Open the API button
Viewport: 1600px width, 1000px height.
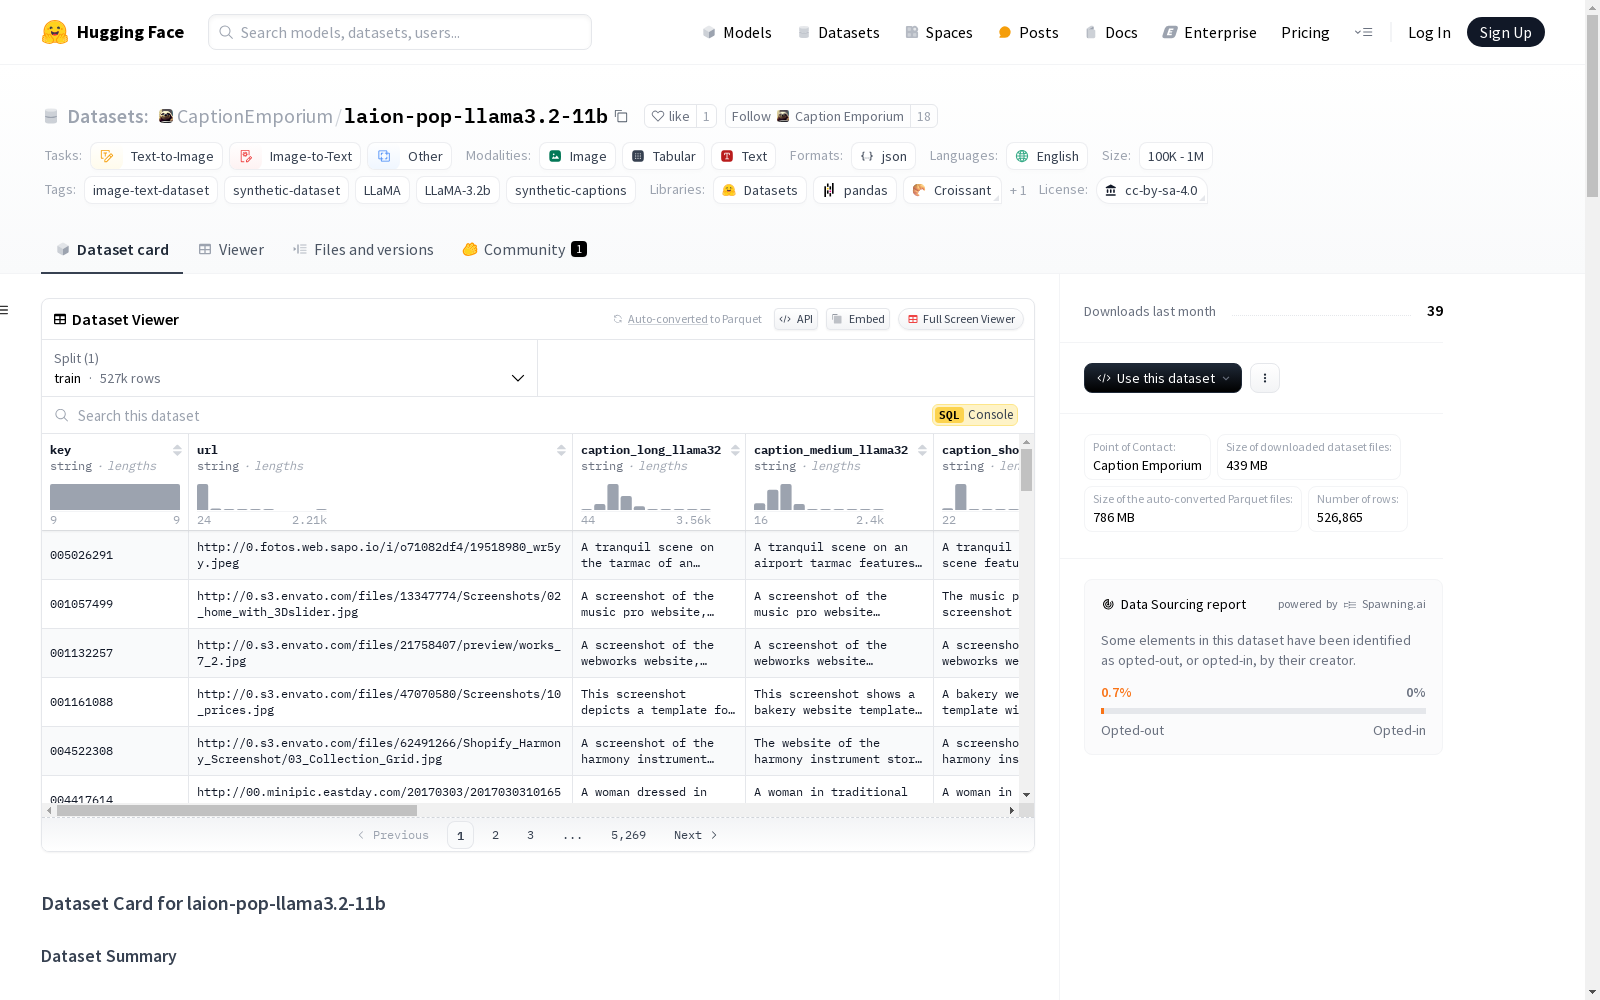point(796,319)
